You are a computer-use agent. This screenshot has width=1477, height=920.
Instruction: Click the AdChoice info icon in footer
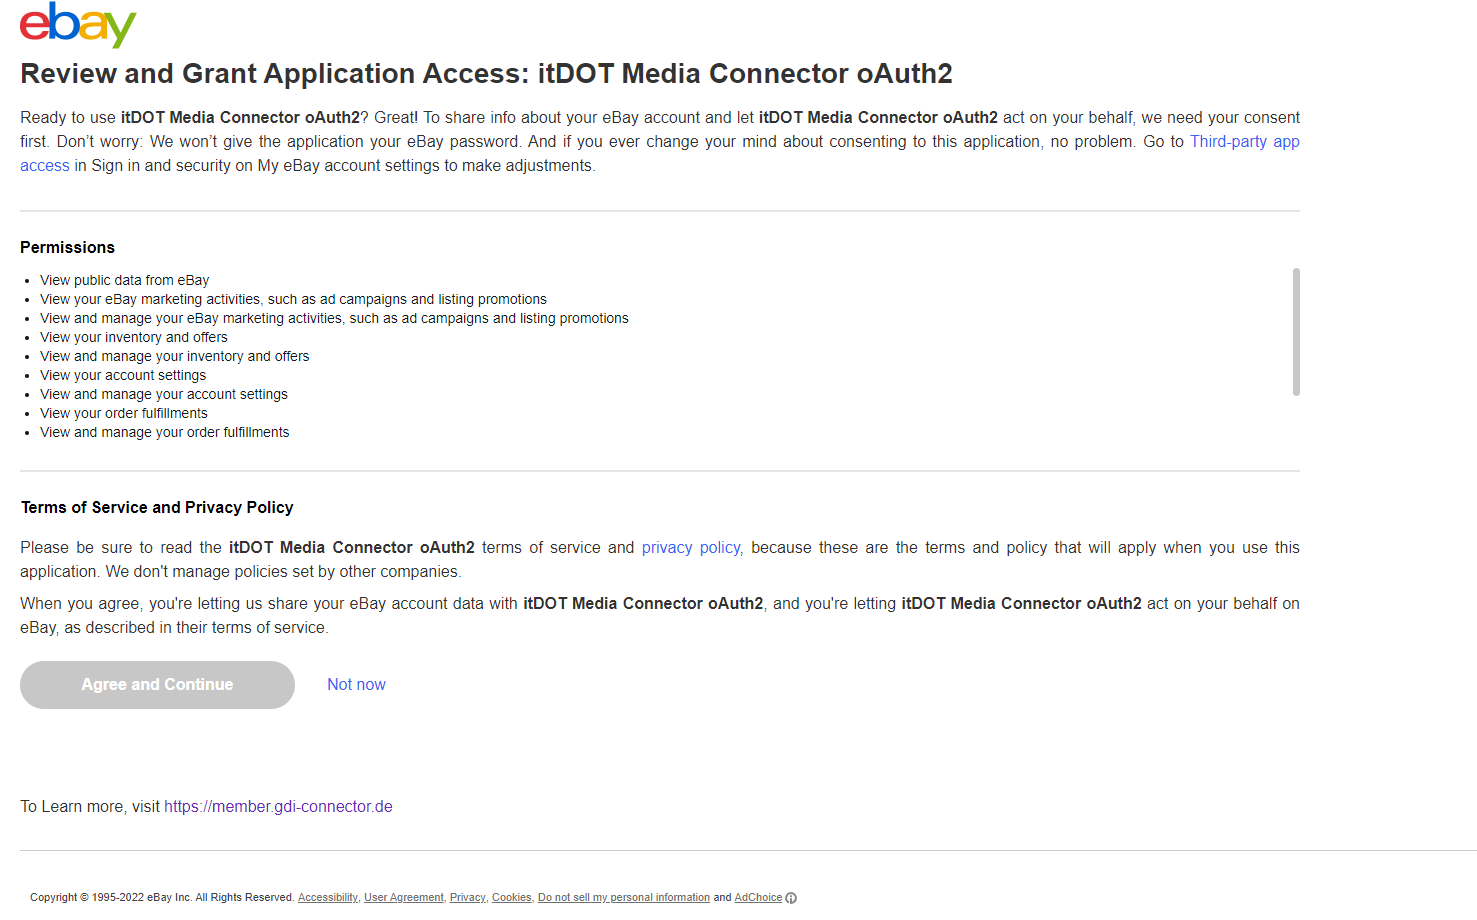point(791,898)
